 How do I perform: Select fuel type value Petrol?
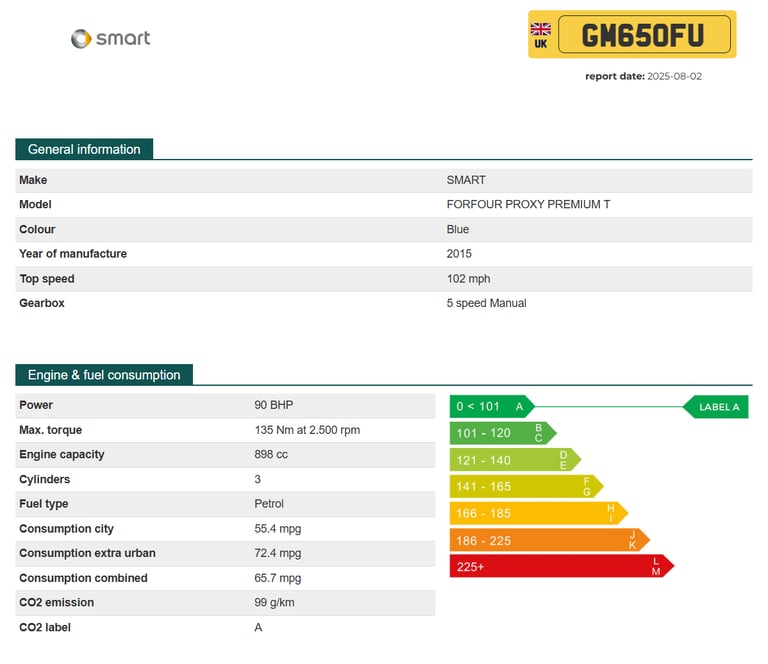point(269,504)
